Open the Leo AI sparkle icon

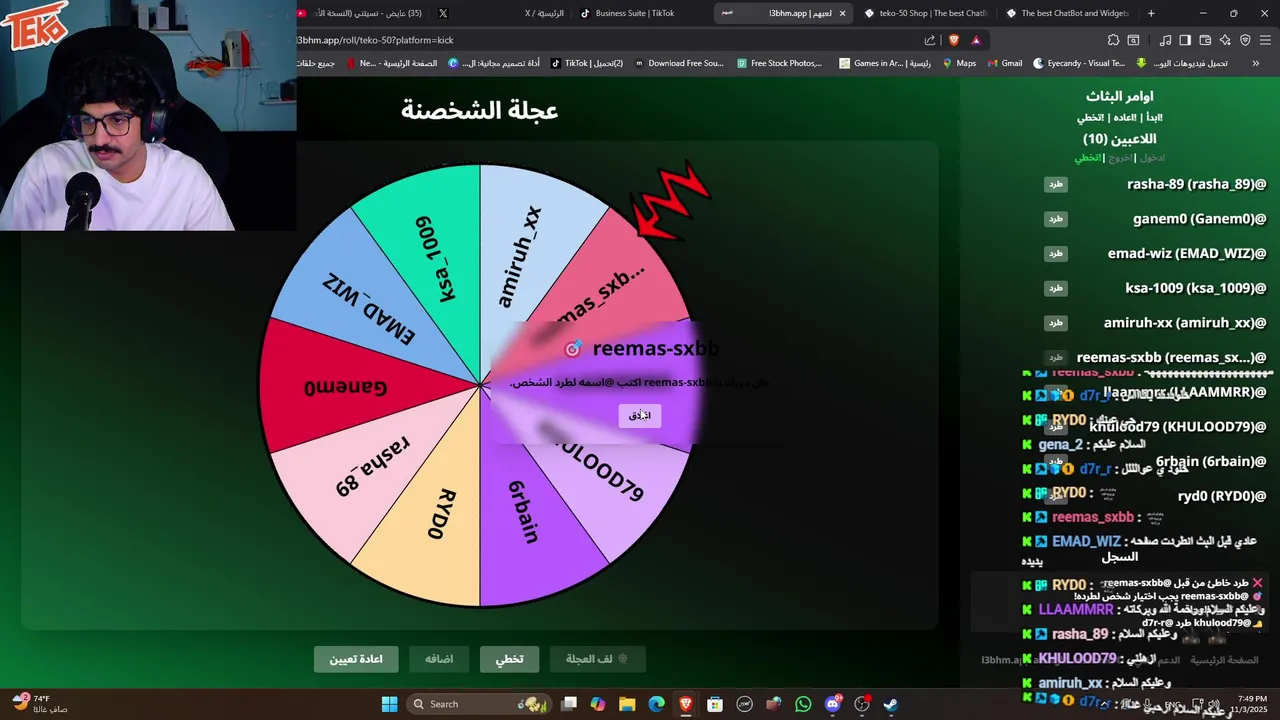pyautogui.click(x=1225, y=40)
